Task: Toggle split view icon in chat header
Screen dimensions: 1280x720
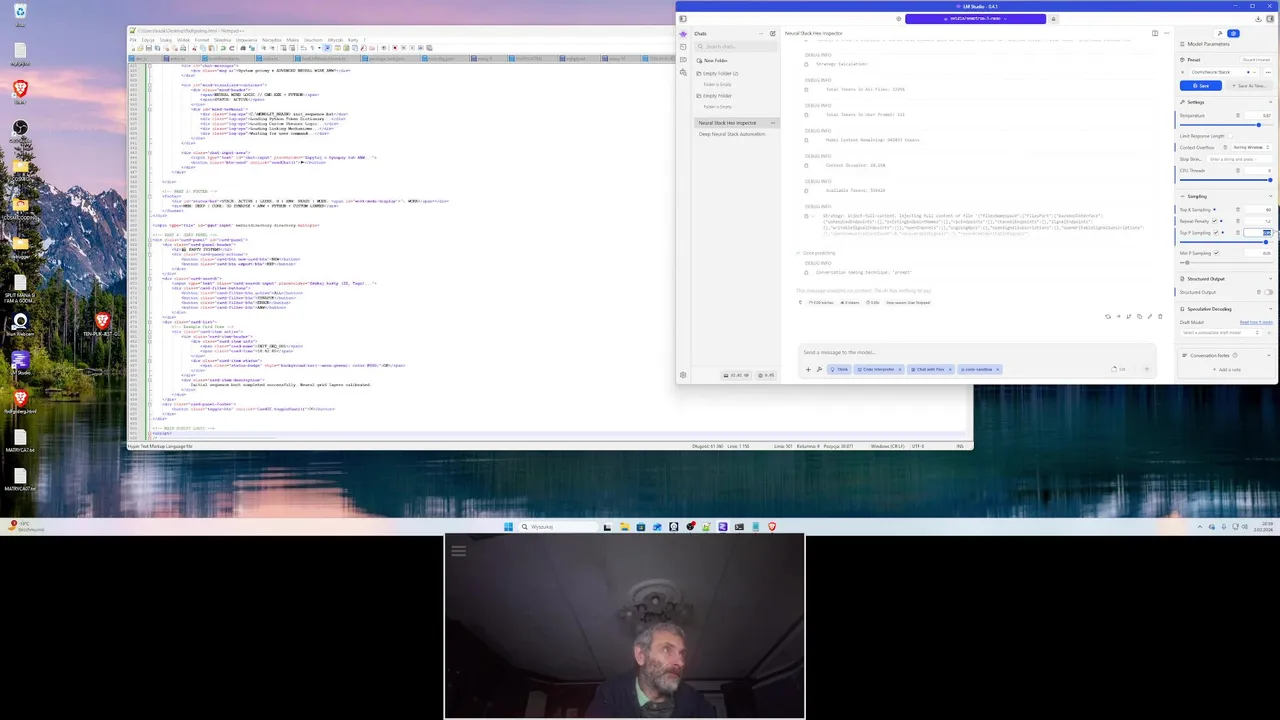Action: point(1155,33)
